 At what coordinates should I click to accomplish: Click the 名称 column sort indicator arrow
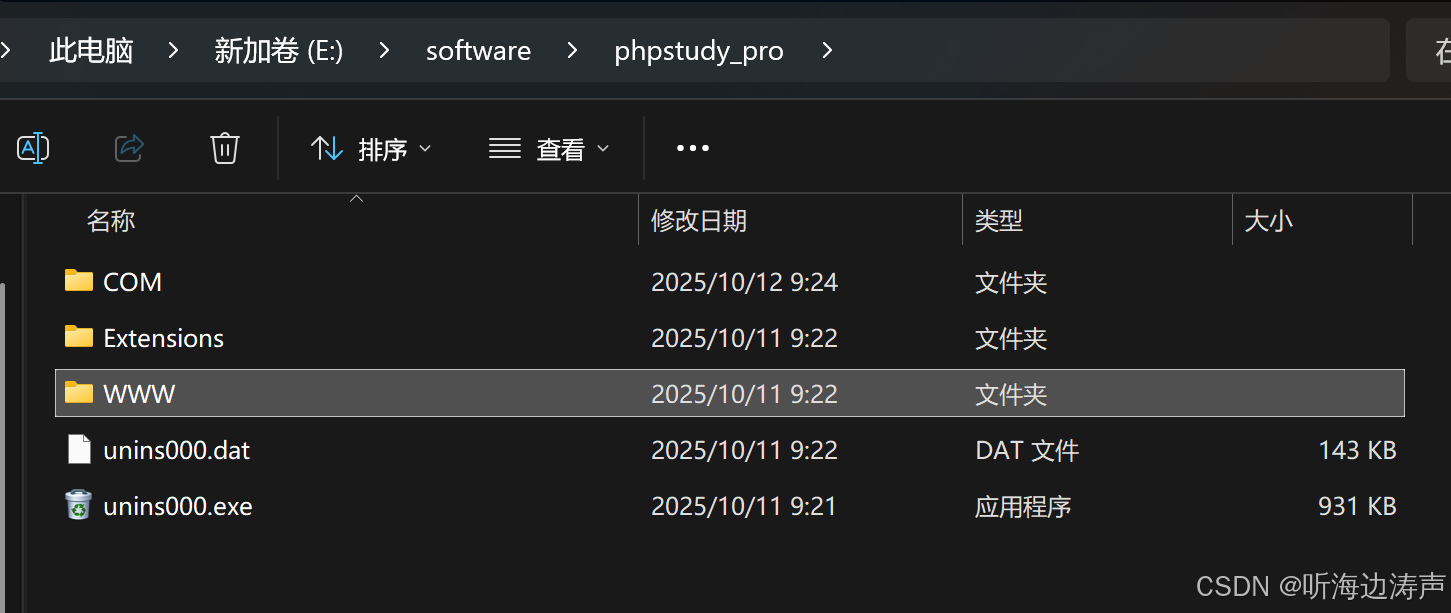(x=356, y=198)
